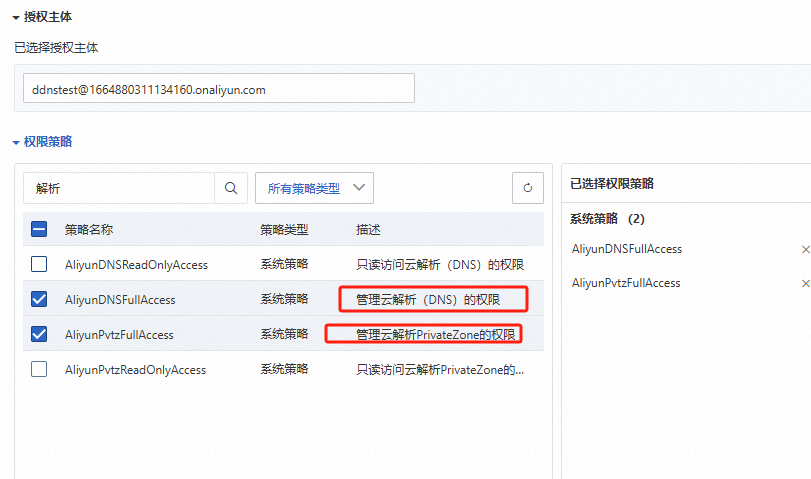Remove AliyunDNSFullAccess from selected policies
This screenshot has height=479, width=811.
(x=805, y=249)
